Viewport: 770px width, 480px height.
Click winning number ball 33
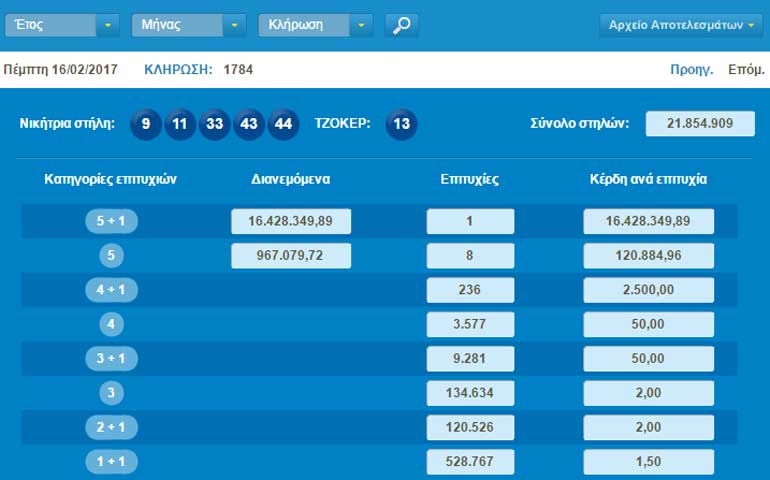click(x=214, y=124)
